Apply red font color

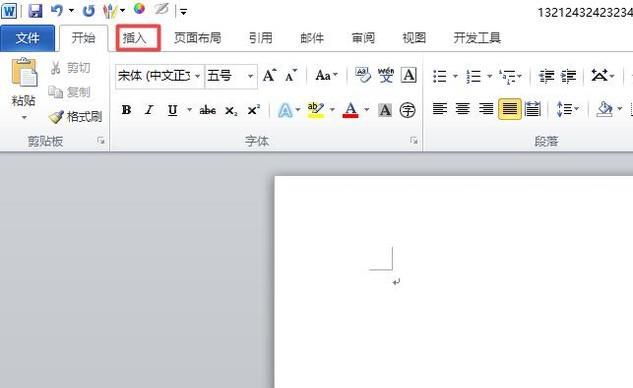350,110
